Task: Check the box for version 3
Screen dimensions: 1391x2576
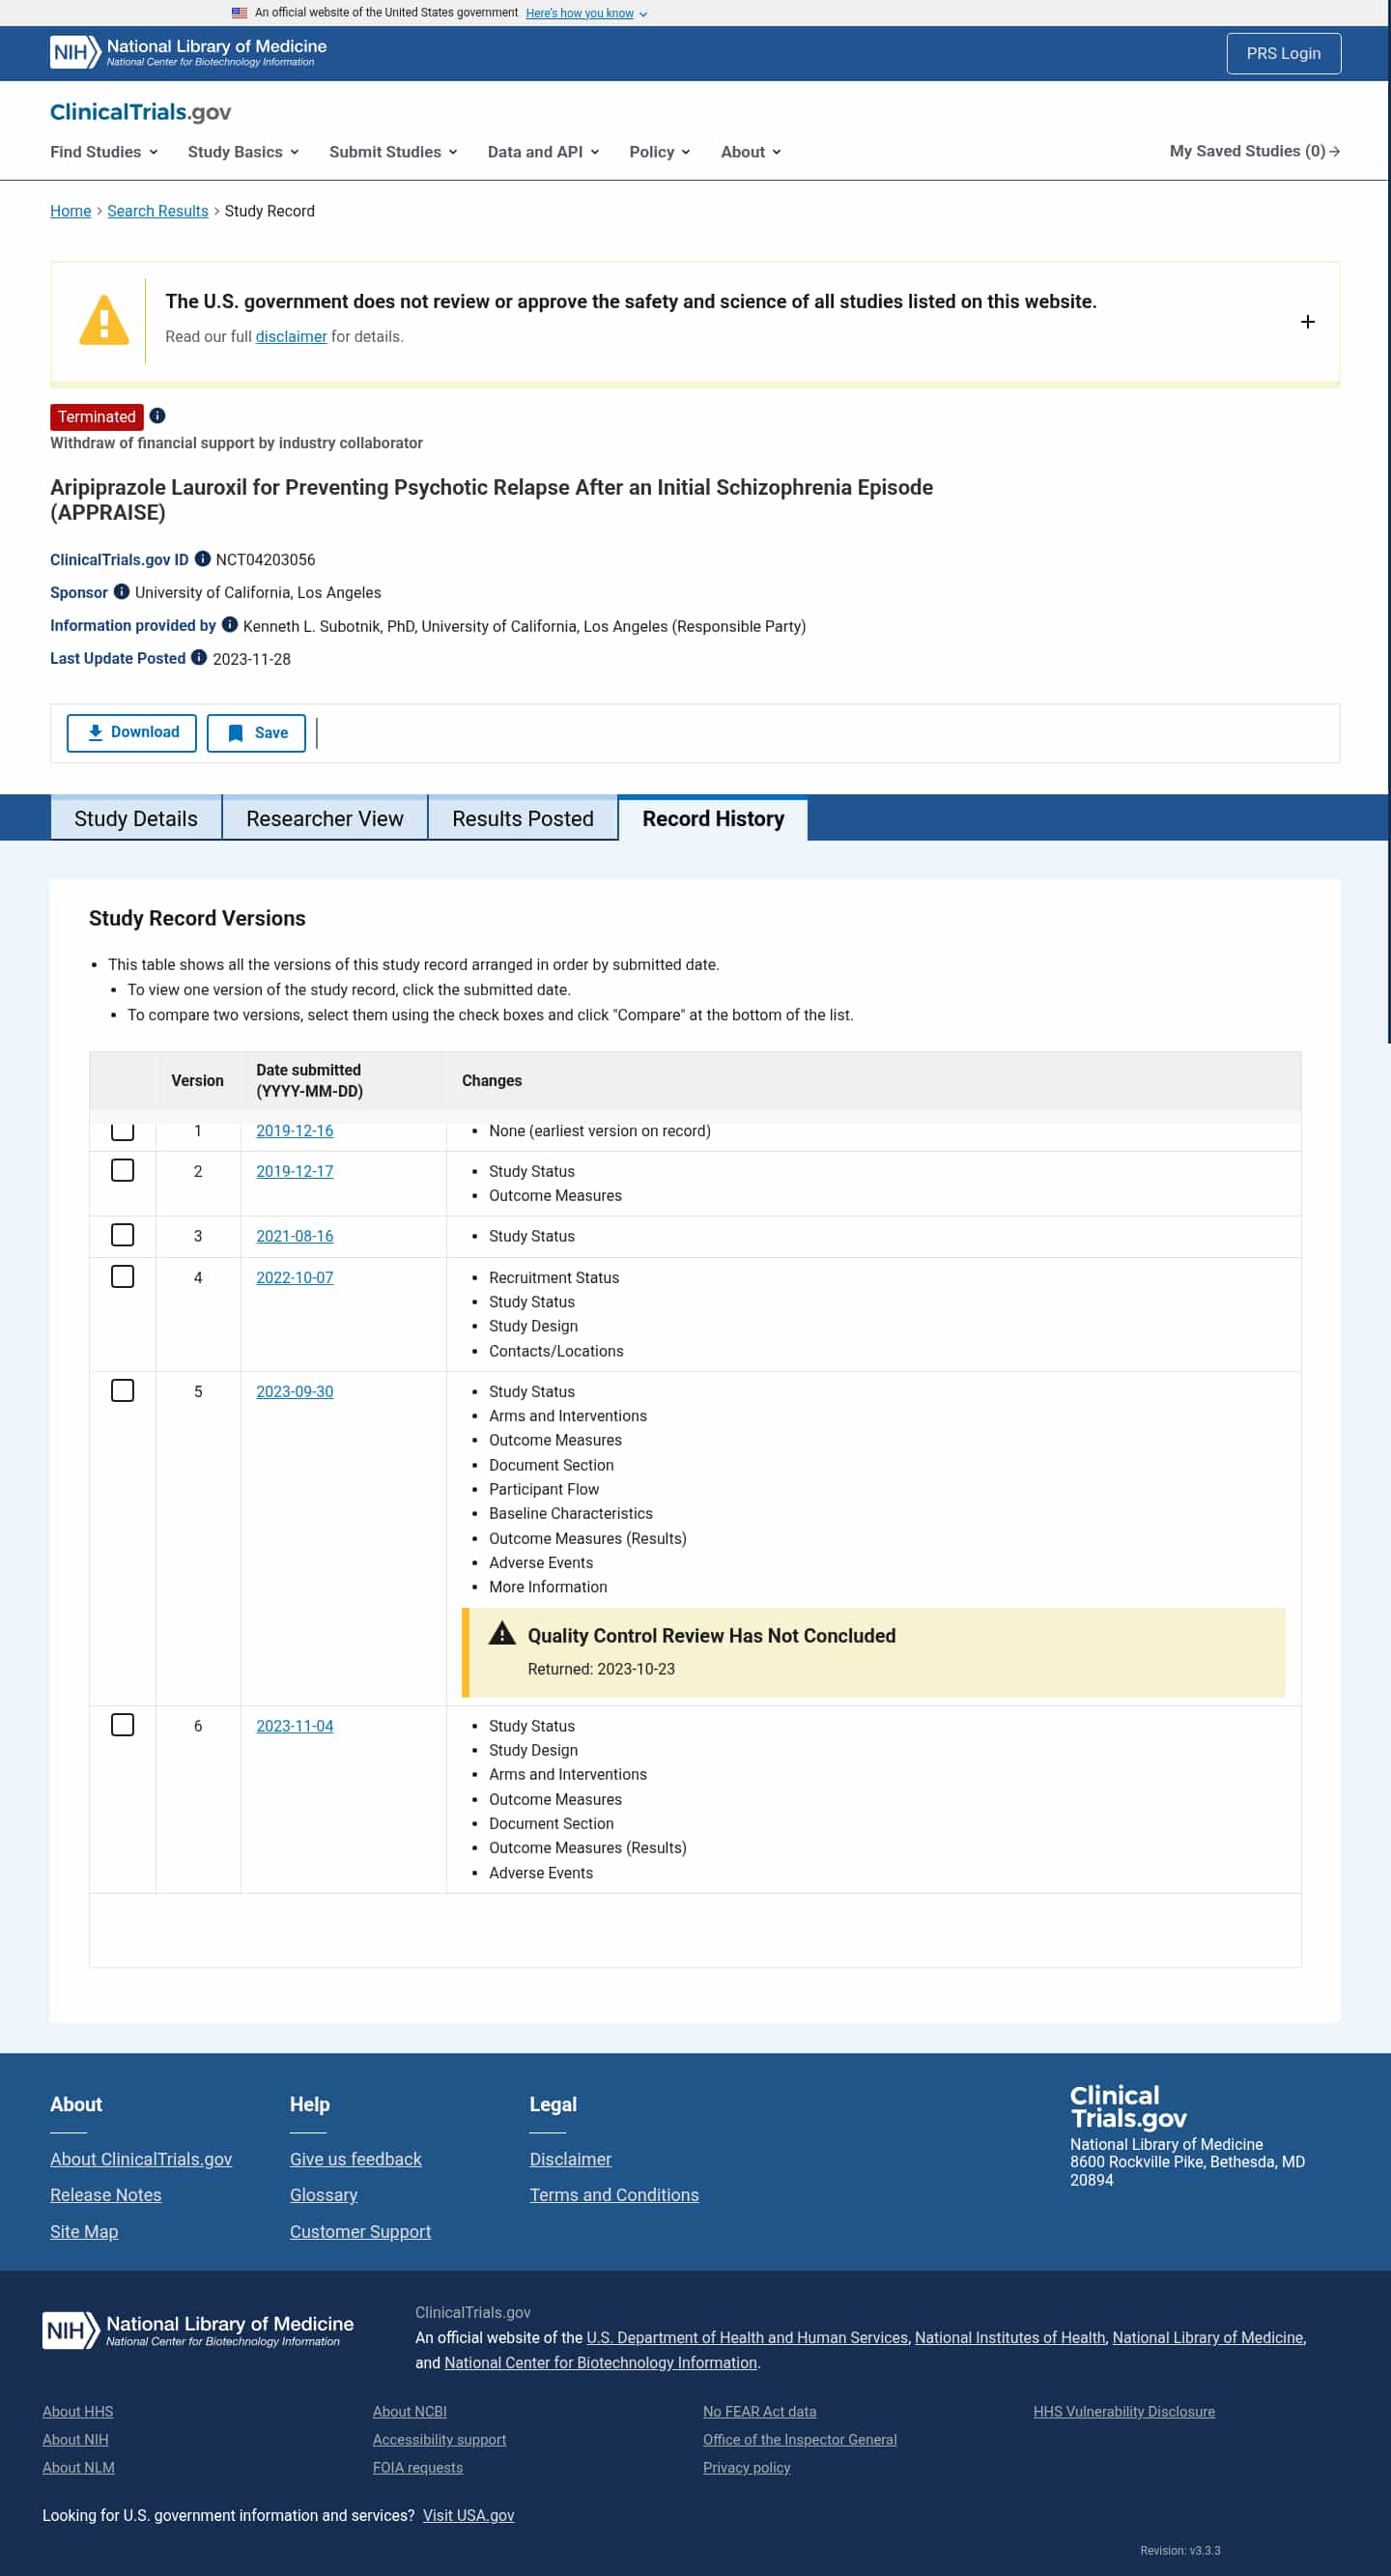Action: pyautogui.click(x=122, y=1235)
